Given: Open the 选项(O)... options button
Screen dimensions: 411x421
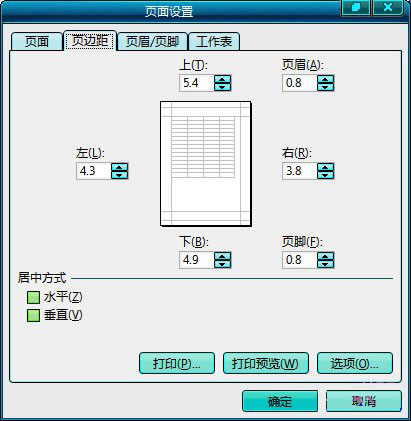Looking at the screenshot, I should point(355,363).
